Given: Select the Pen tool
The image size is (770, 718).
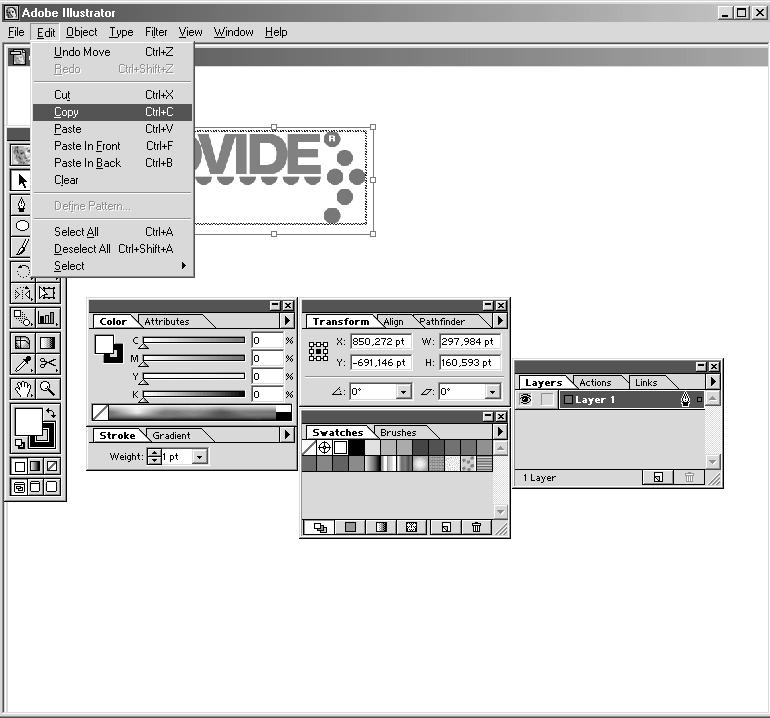Looking at the screenshot, I should click(x=22, y=204).
